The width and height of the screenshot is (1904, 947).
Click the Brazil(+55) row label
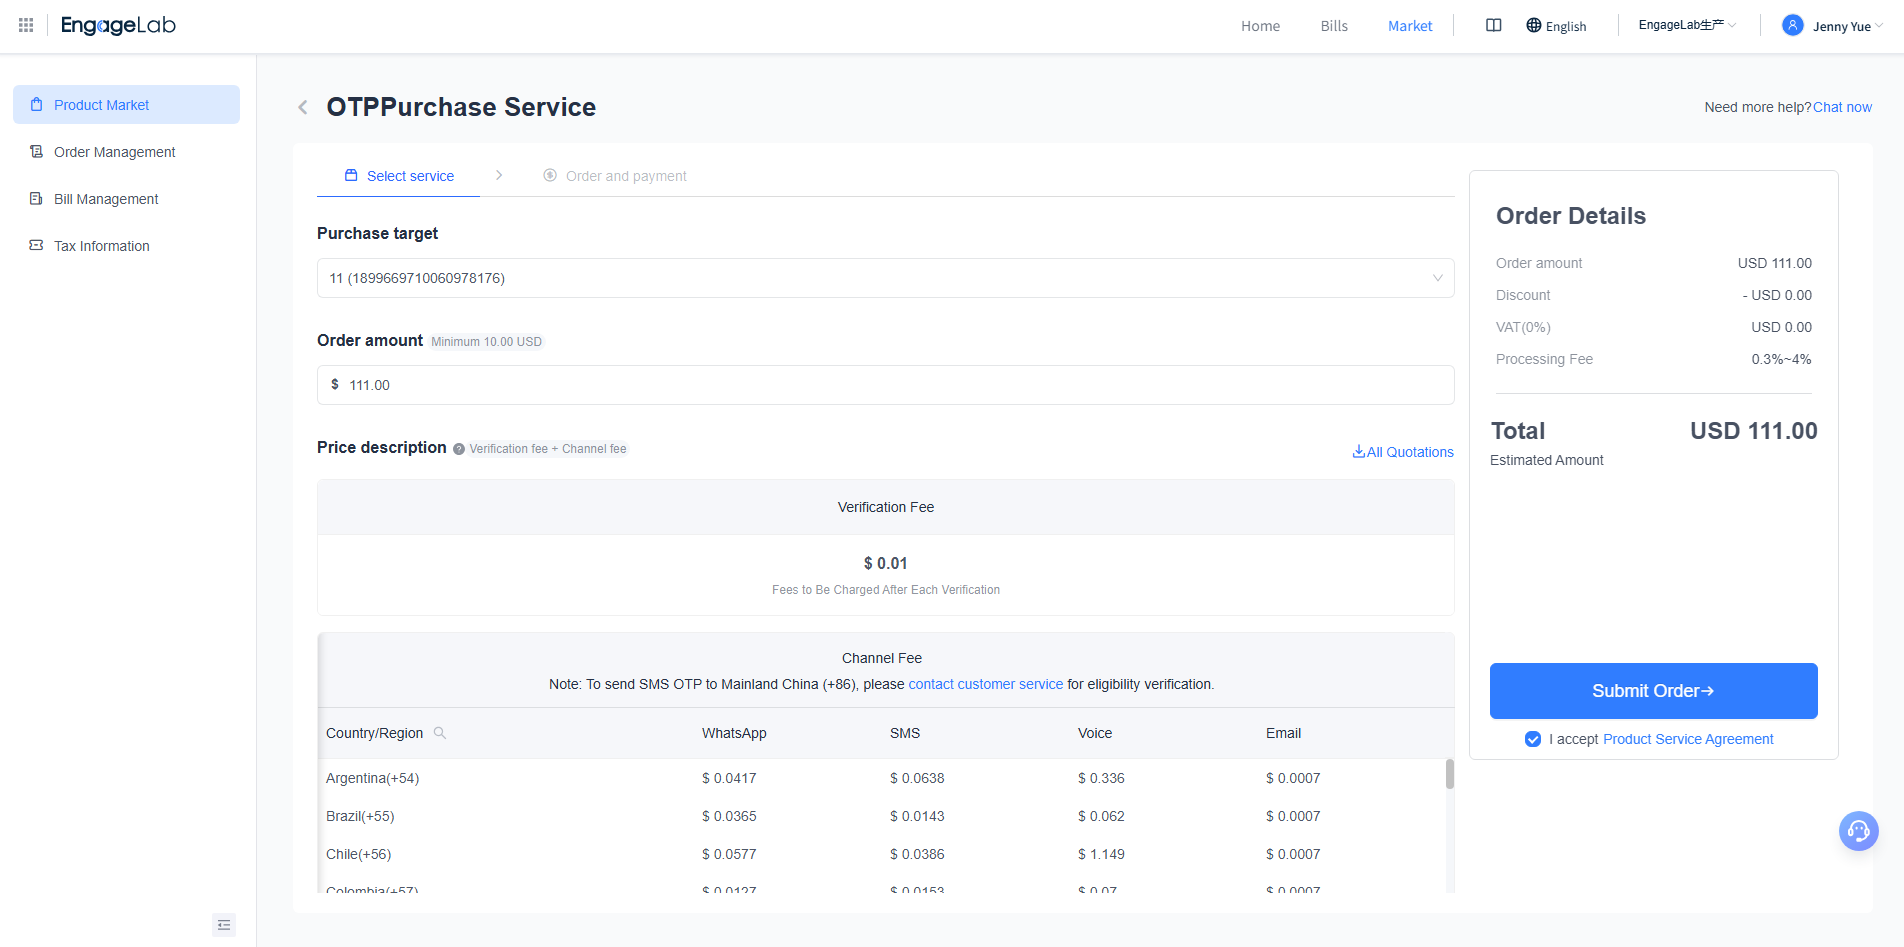pos(360,816)
